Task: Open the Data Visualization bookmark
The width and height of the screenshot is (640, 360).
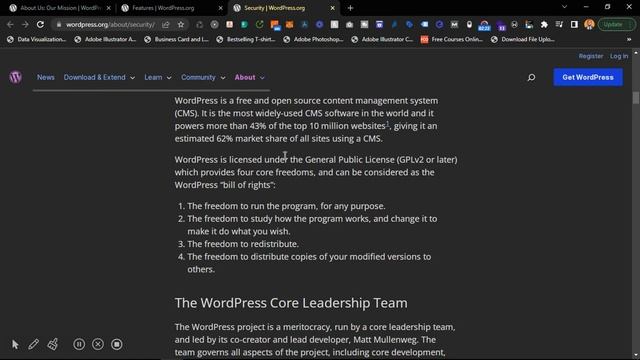Action: click(x=37, y=39)
